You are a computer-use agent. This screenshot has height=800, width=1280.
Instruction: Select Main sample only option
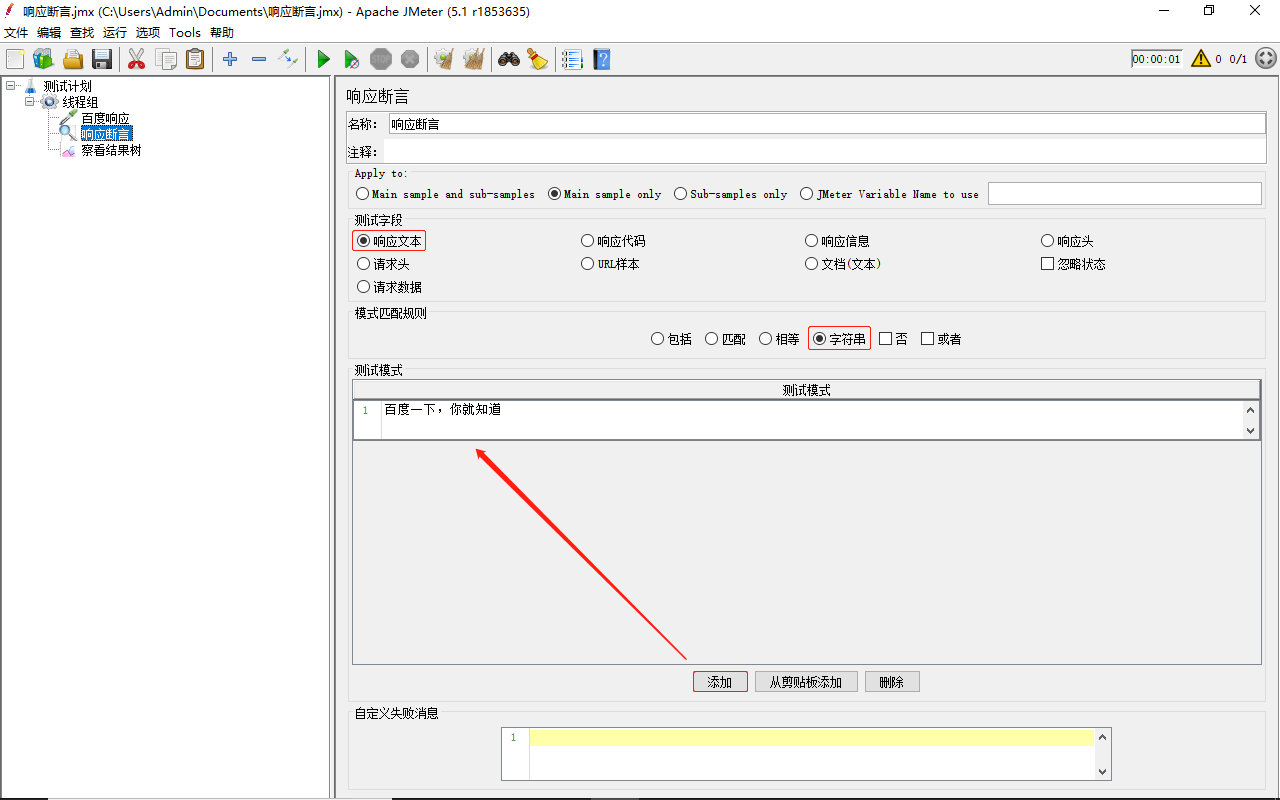tap(604, 194)
